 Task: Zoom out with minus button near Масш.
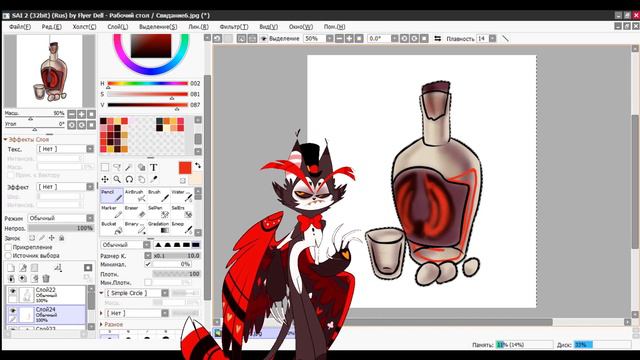pos(72,114)
